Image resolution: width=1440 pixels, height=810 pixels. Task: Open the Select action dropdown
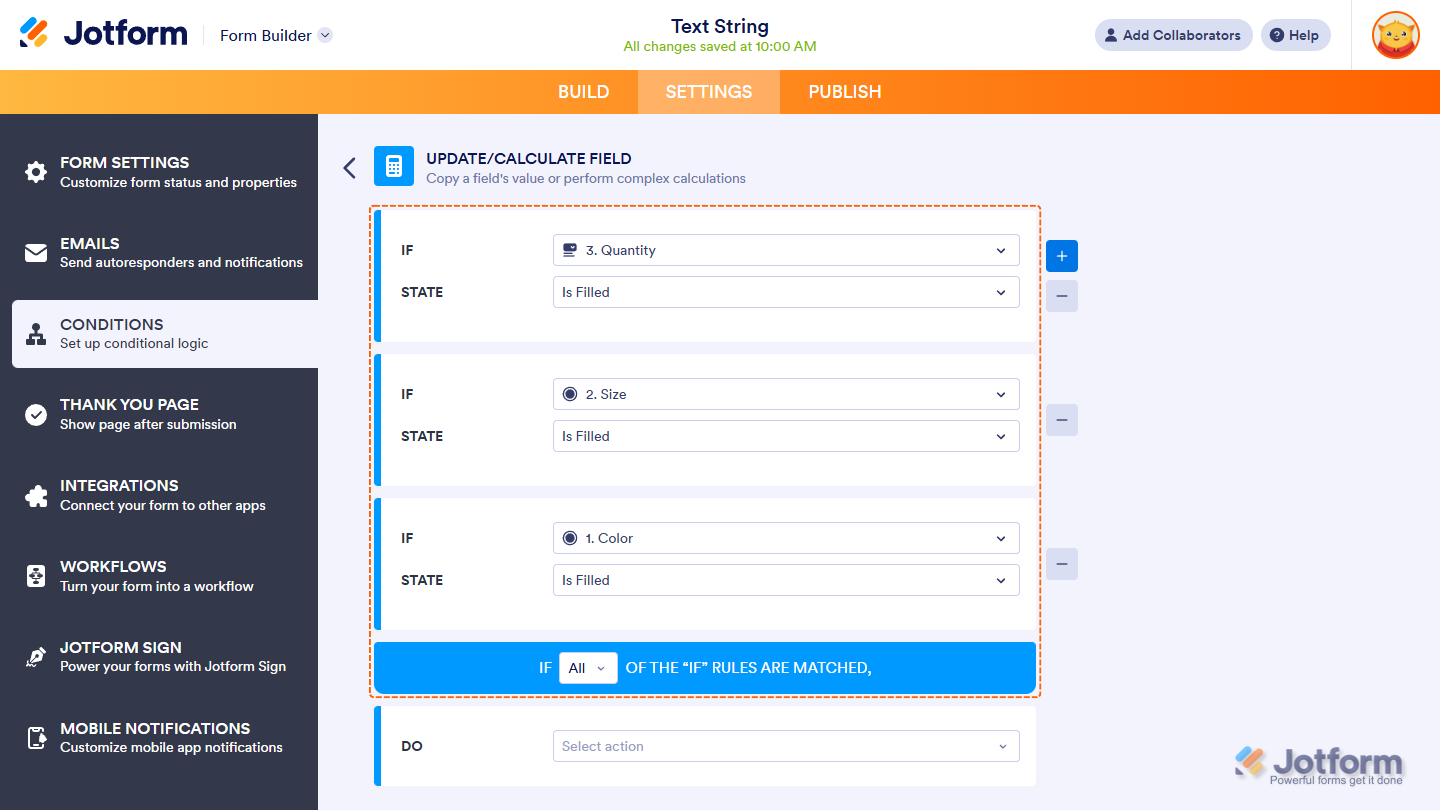pos(786,746)
